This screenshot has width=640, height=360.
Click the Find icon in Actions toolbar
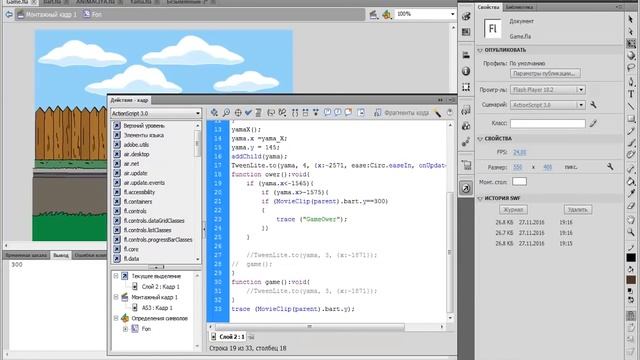pyautogui.click(x=226, y=113)
